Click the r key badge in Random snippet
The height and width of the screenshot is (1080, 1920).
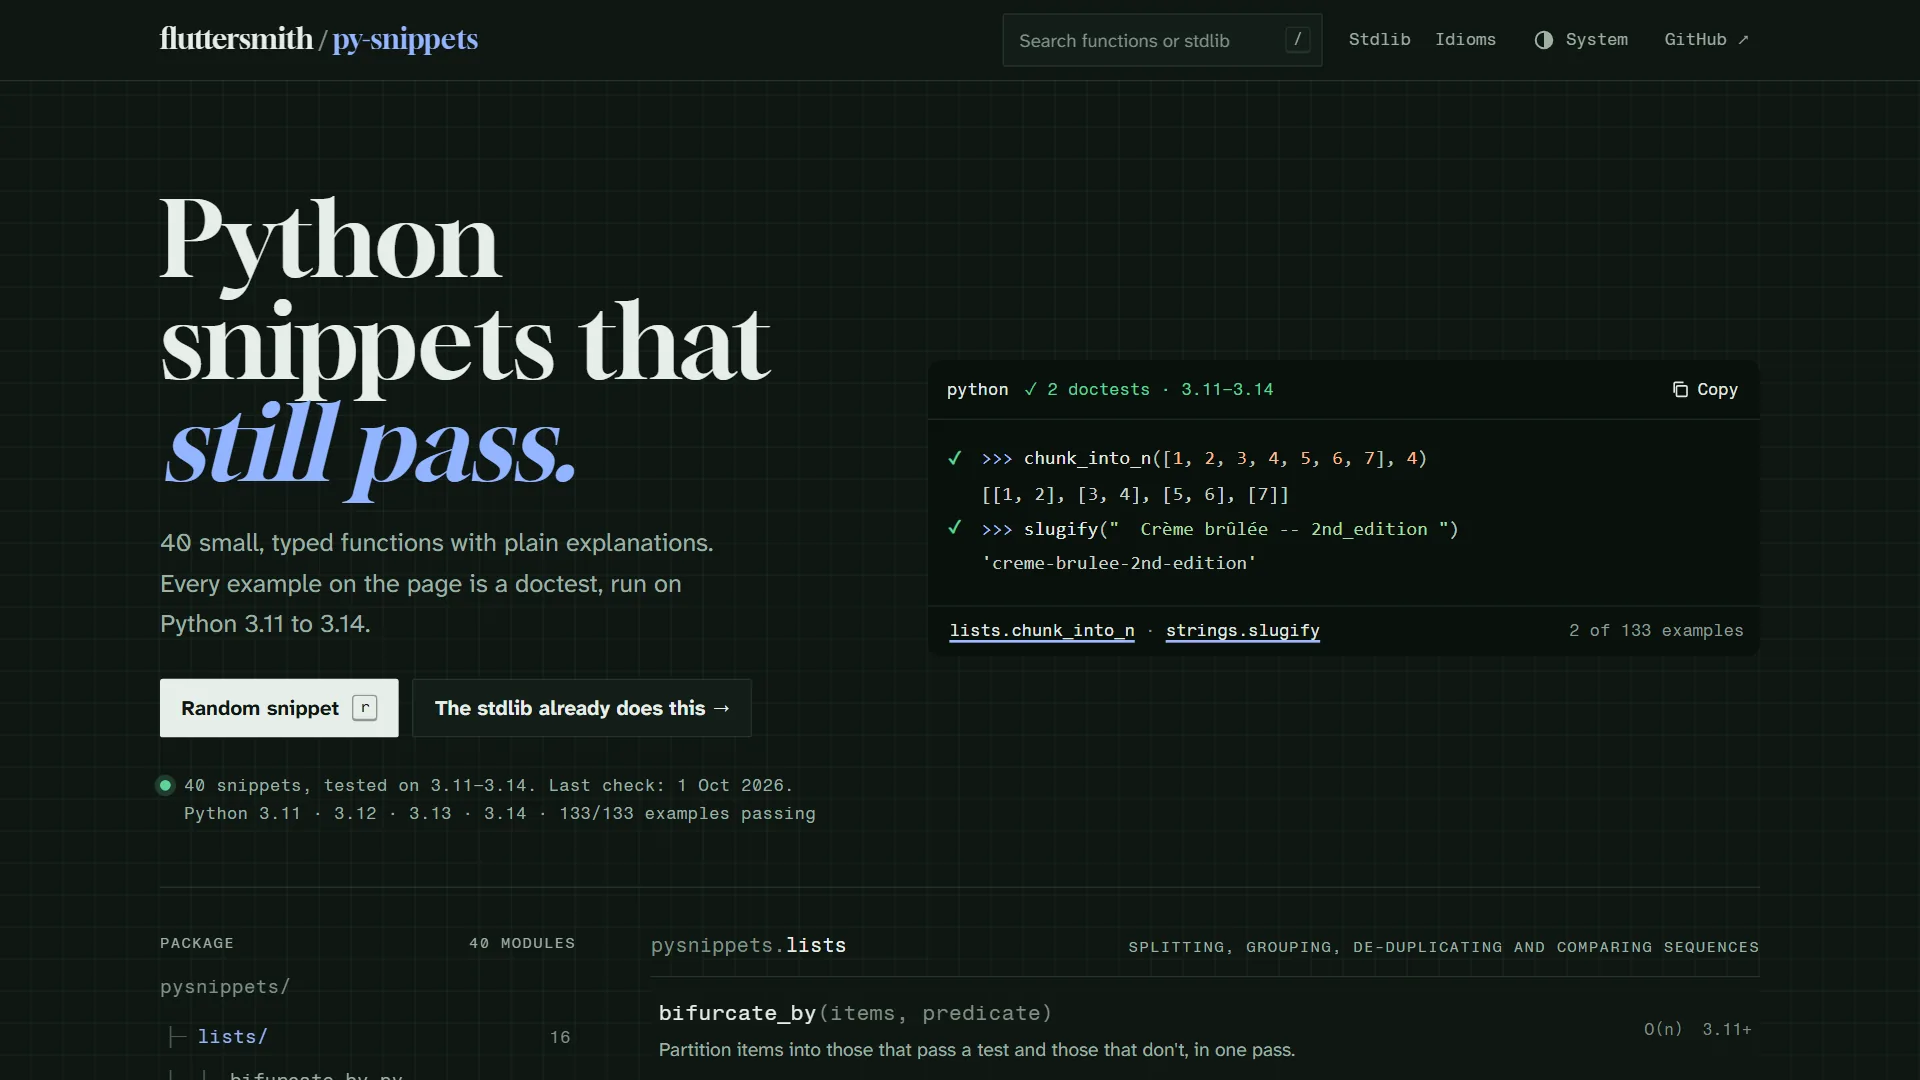(365, 708)
